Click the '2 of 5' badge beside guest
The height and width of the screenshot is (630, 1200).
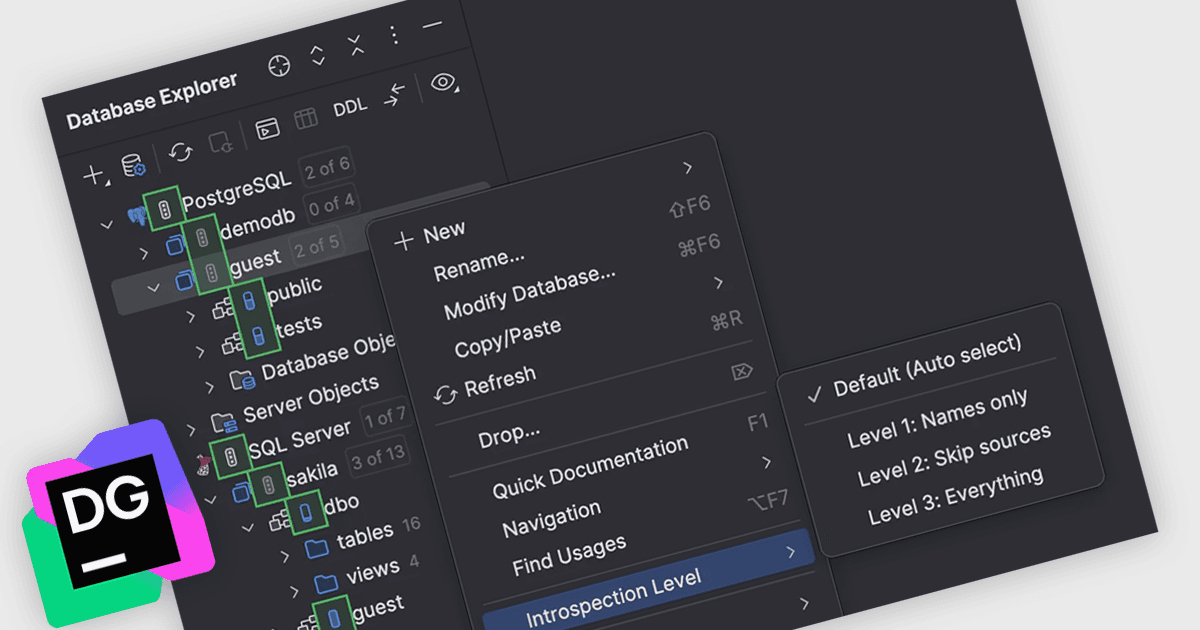(x=316, y=245)
